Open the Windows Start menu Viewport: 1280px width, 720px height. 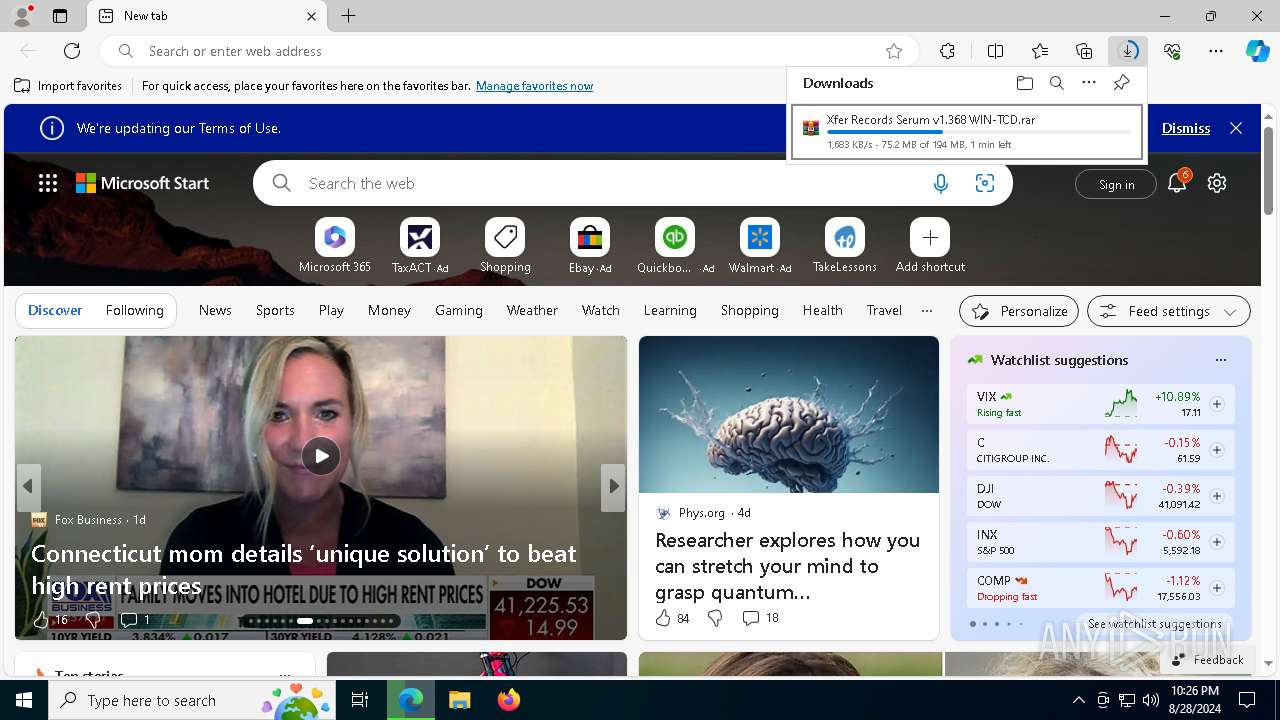point(24,700)
